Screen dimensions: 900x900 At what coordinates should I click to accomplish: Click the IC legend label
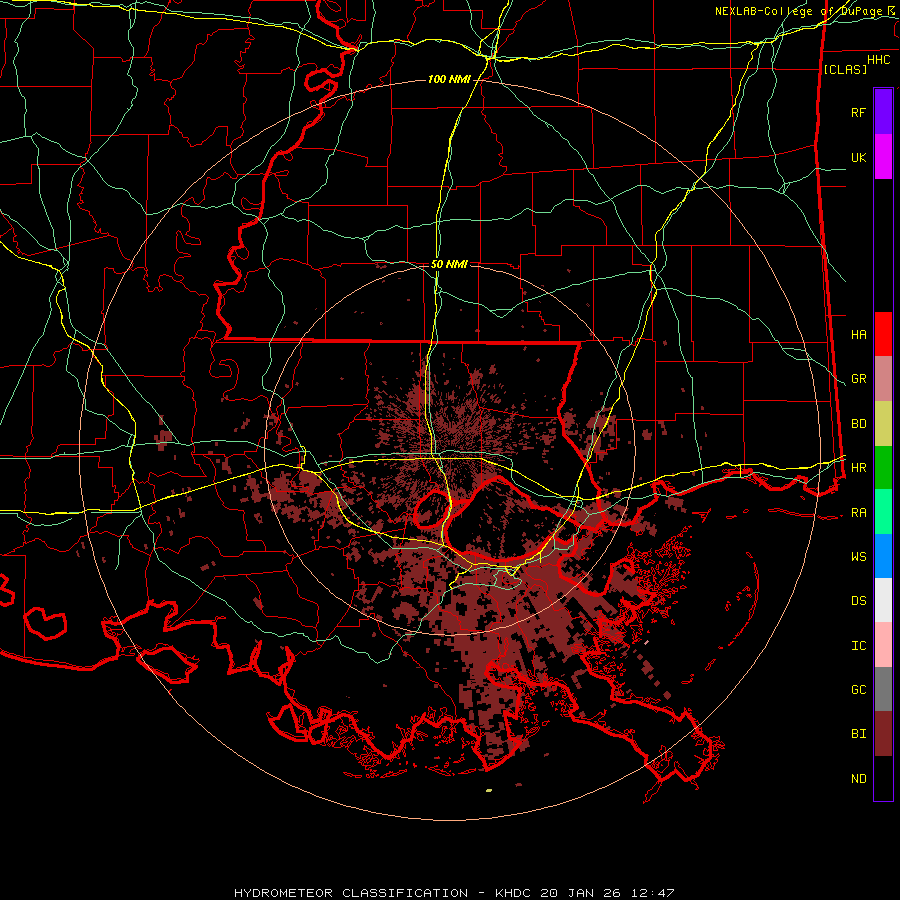[x=859, y=646]
